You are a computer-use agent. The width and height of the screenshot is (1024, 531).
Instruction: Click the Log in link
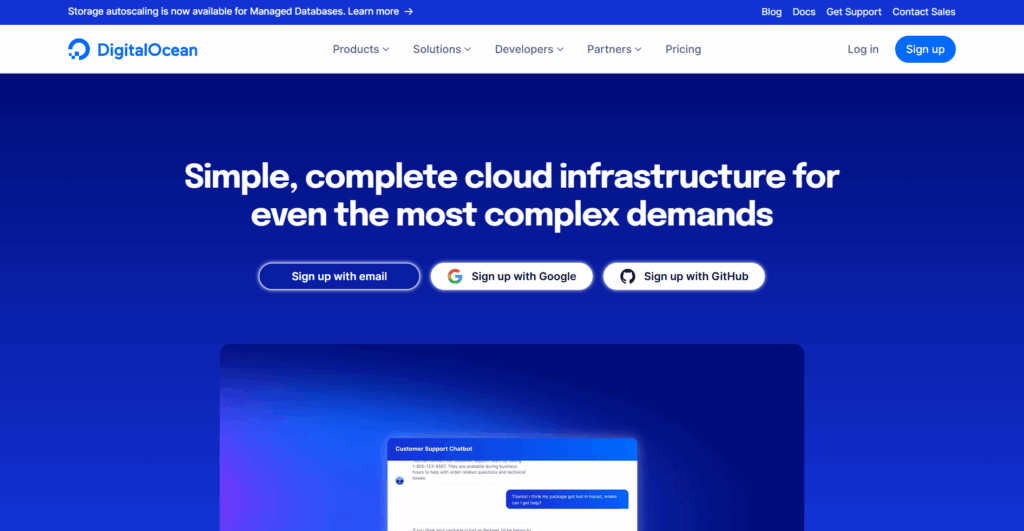[863, 49]
